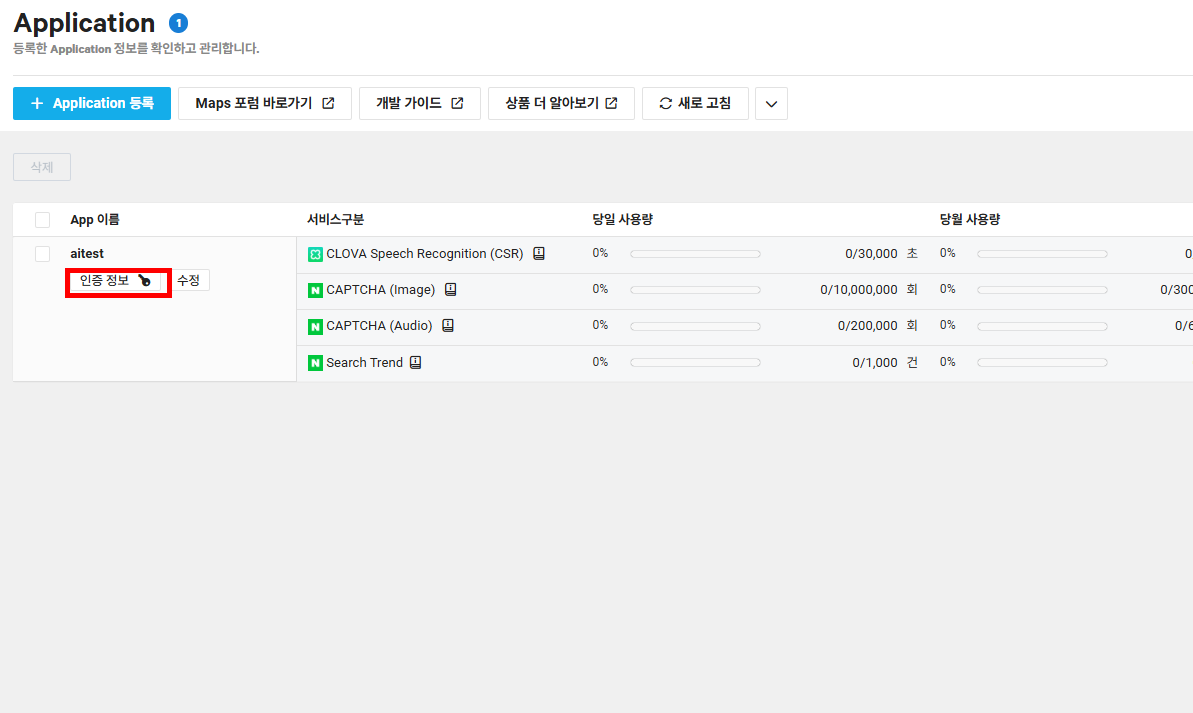Click the 당일 사용량 column header
Image resolution: width=1193 pixels, height=713 pixels.
point(622,220)
